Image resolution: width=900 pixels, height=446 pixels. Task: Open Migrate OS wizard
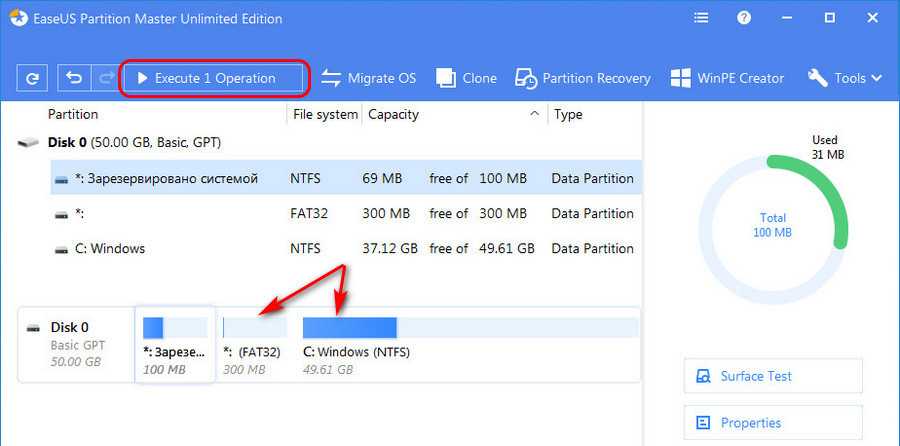367,78
